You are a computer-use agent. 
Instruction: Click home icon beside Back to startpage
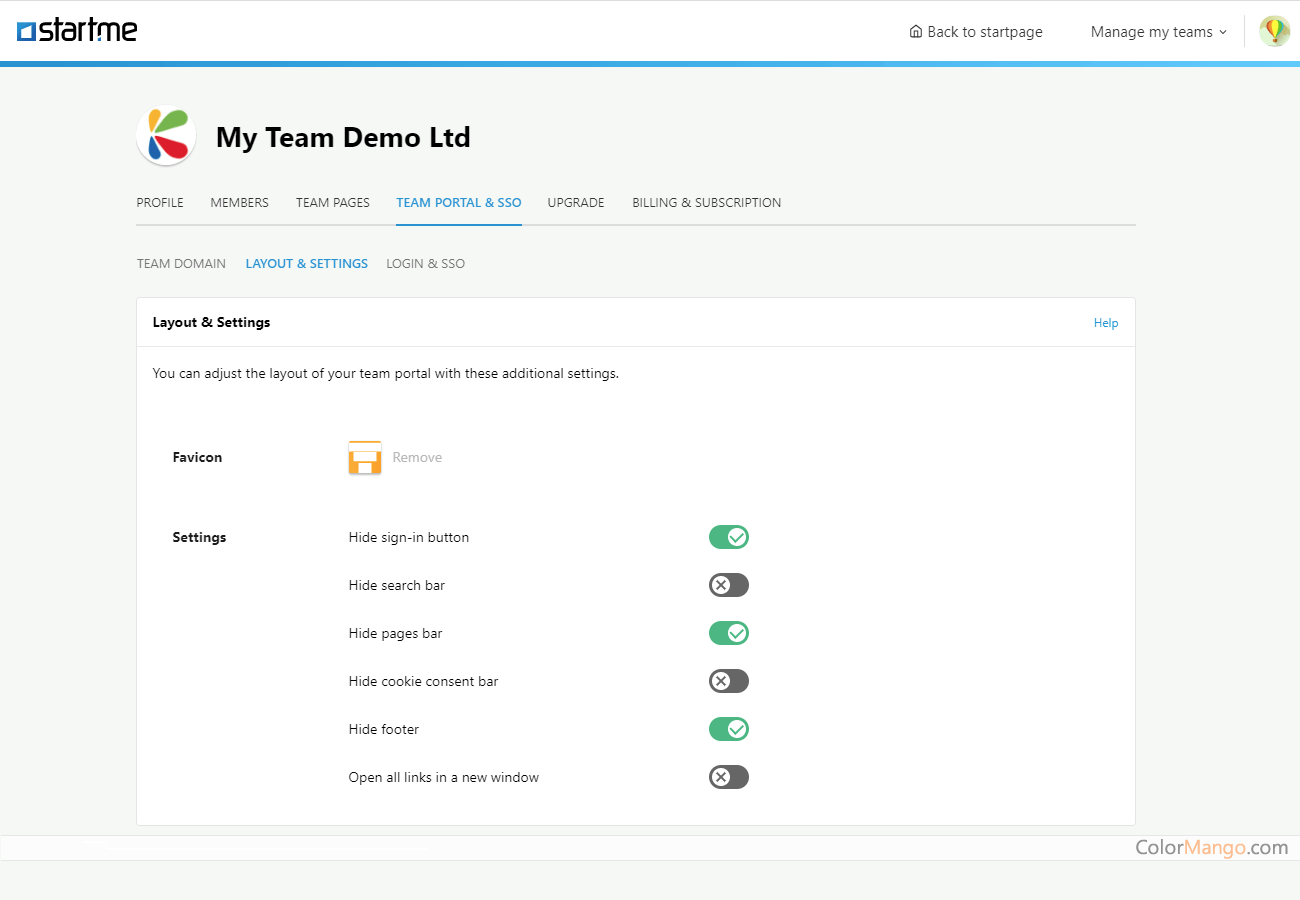coord(915,32)
